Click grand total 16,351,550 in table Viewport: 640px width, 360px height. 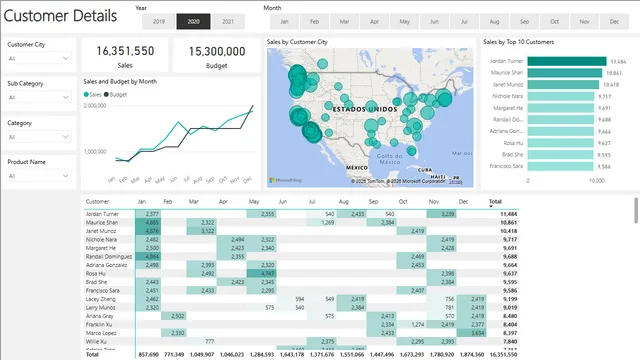tap(503, 354)
